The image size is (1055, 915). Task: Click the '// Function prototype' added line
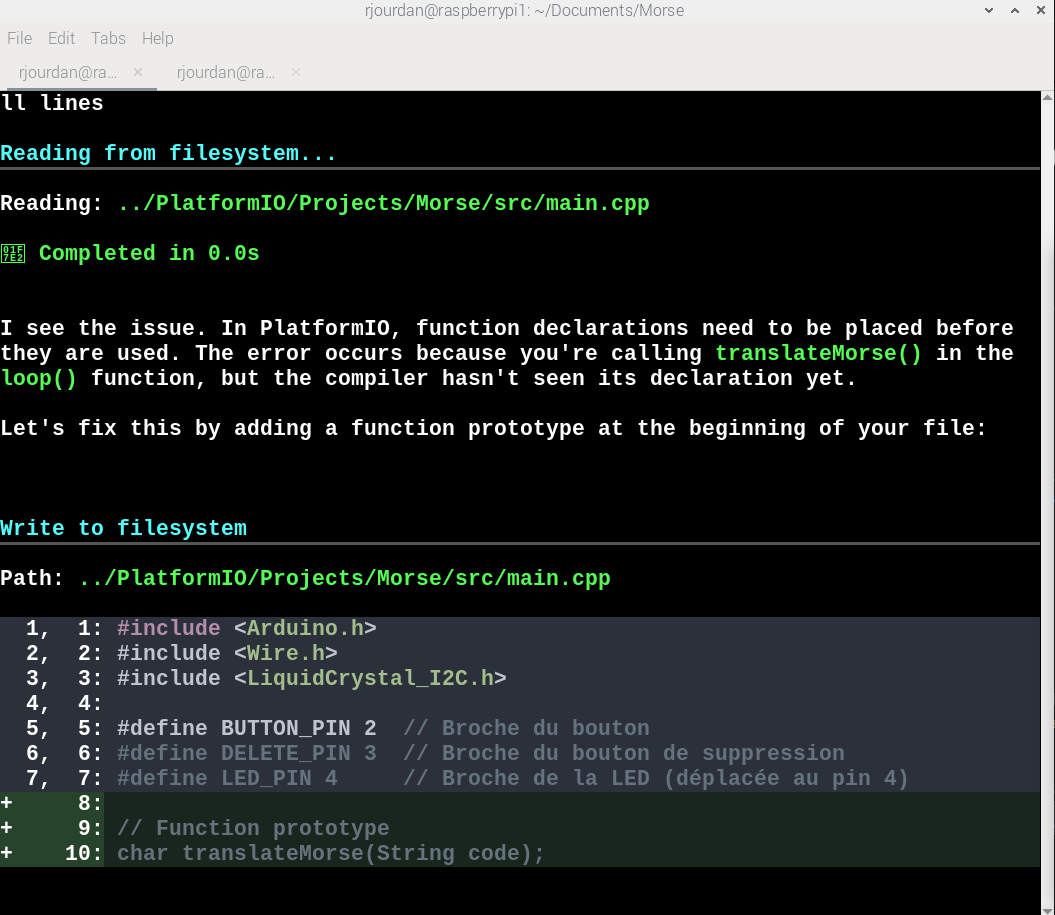253,828
